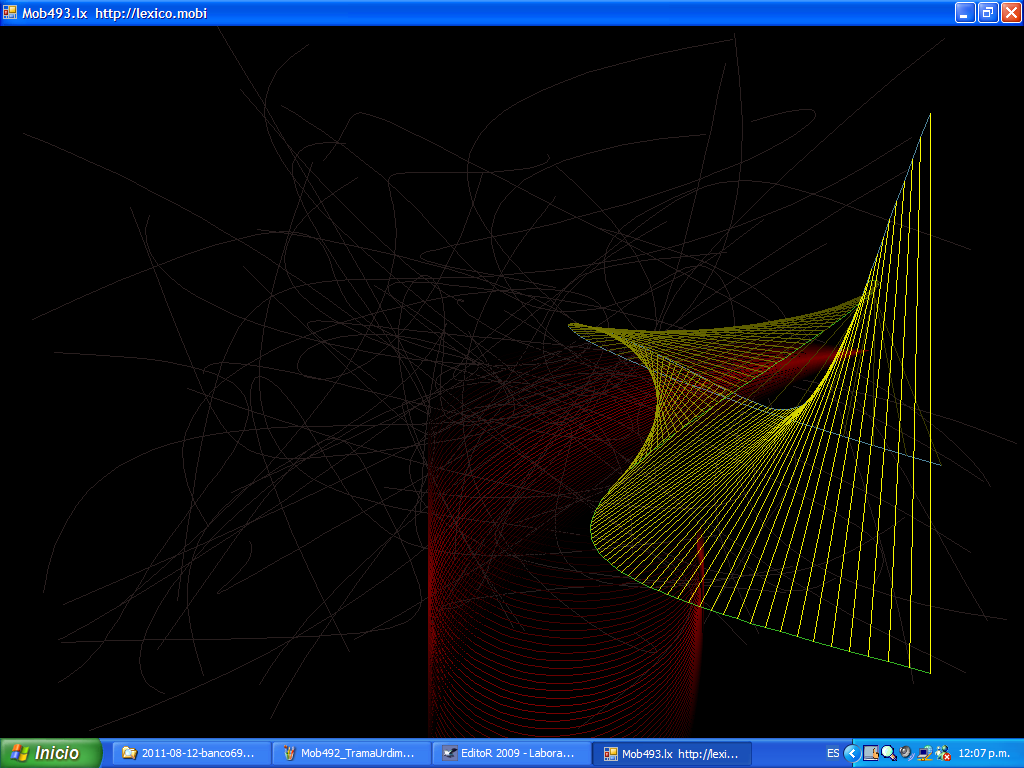The image size is (1024, 768).
Task: Click the folder icon of 2011-08-12-banco69 task
Action: [x=129, y=753]
